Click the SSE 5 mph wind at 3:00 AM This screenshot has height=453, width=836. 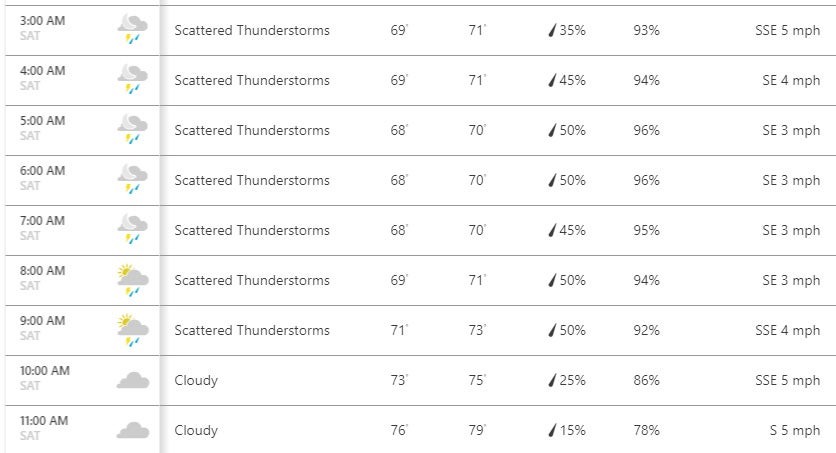tap(787, 30)
